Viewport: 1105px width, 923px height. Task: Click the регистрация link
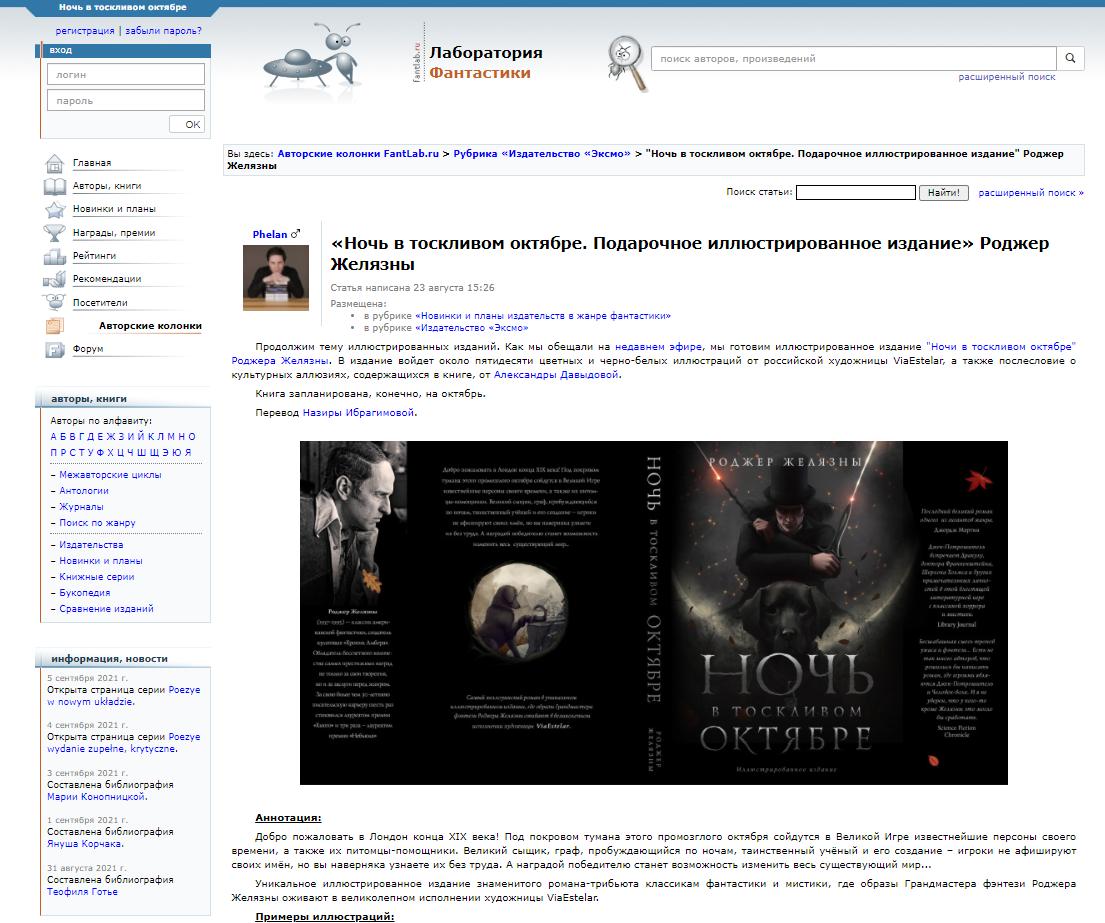tap(85, 31)
